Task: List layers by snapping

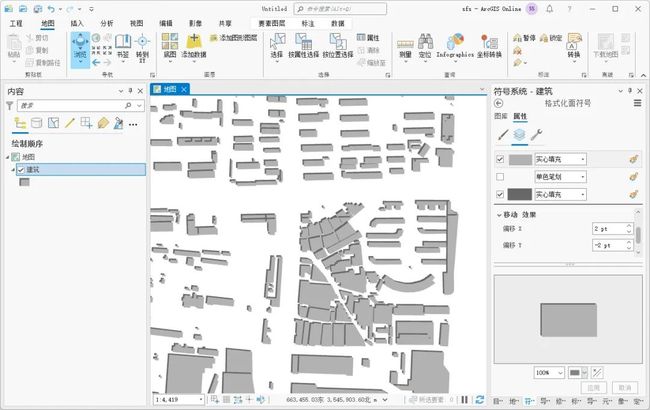Action: click(x=86, y=123)
